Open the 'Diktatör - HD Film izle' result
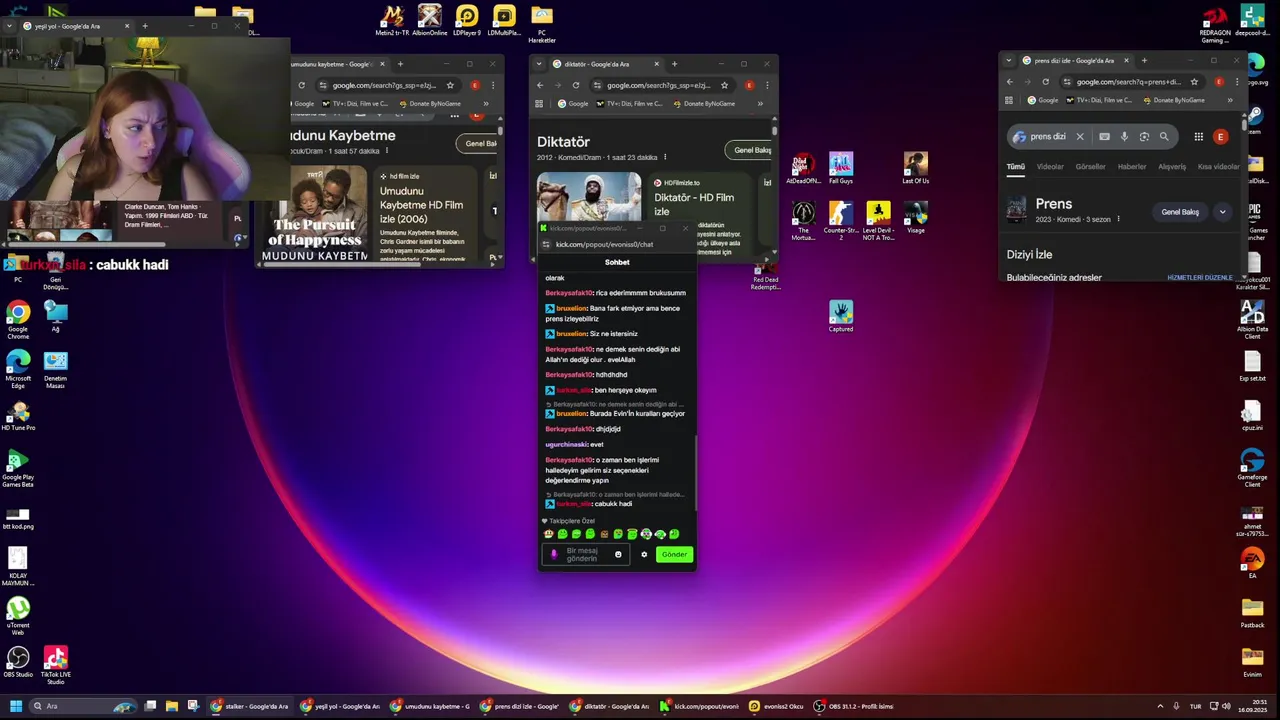Screen dimensions: 1280x720 694,204
